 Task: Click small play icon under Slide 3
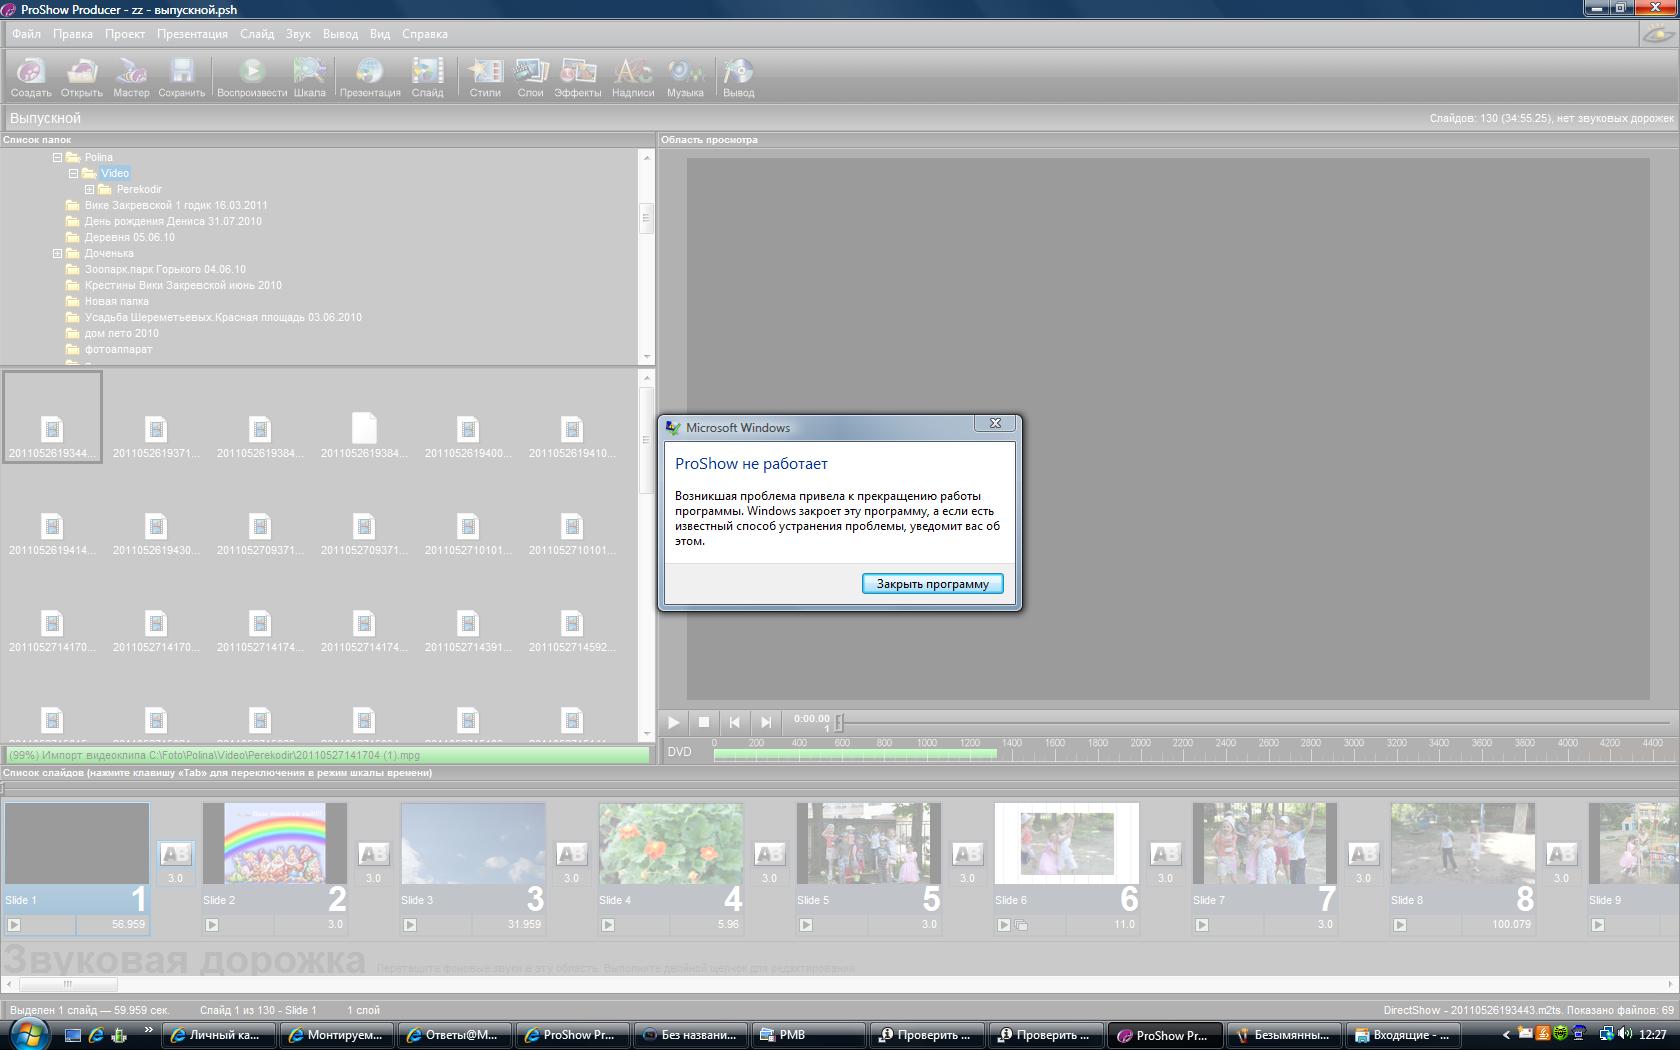[x=410, y=925]
